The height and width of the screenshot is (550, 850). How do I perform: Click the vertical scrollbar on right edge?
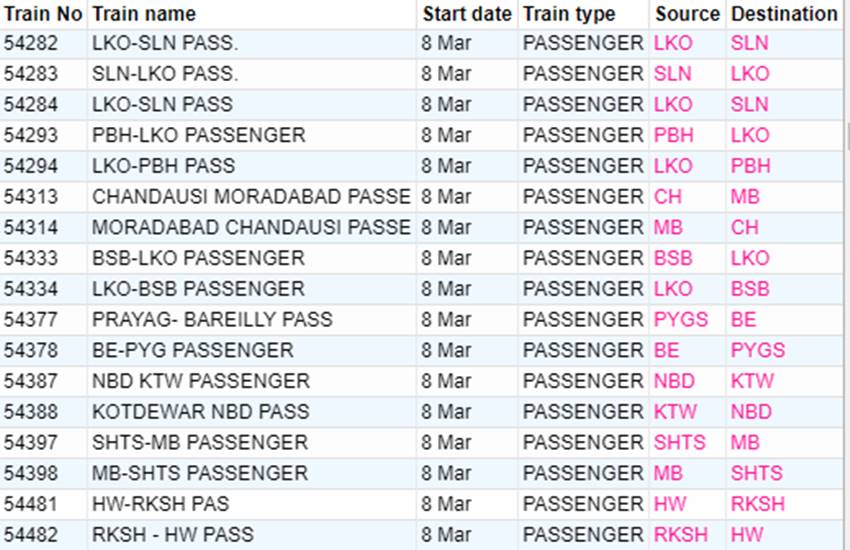(847, 135)
